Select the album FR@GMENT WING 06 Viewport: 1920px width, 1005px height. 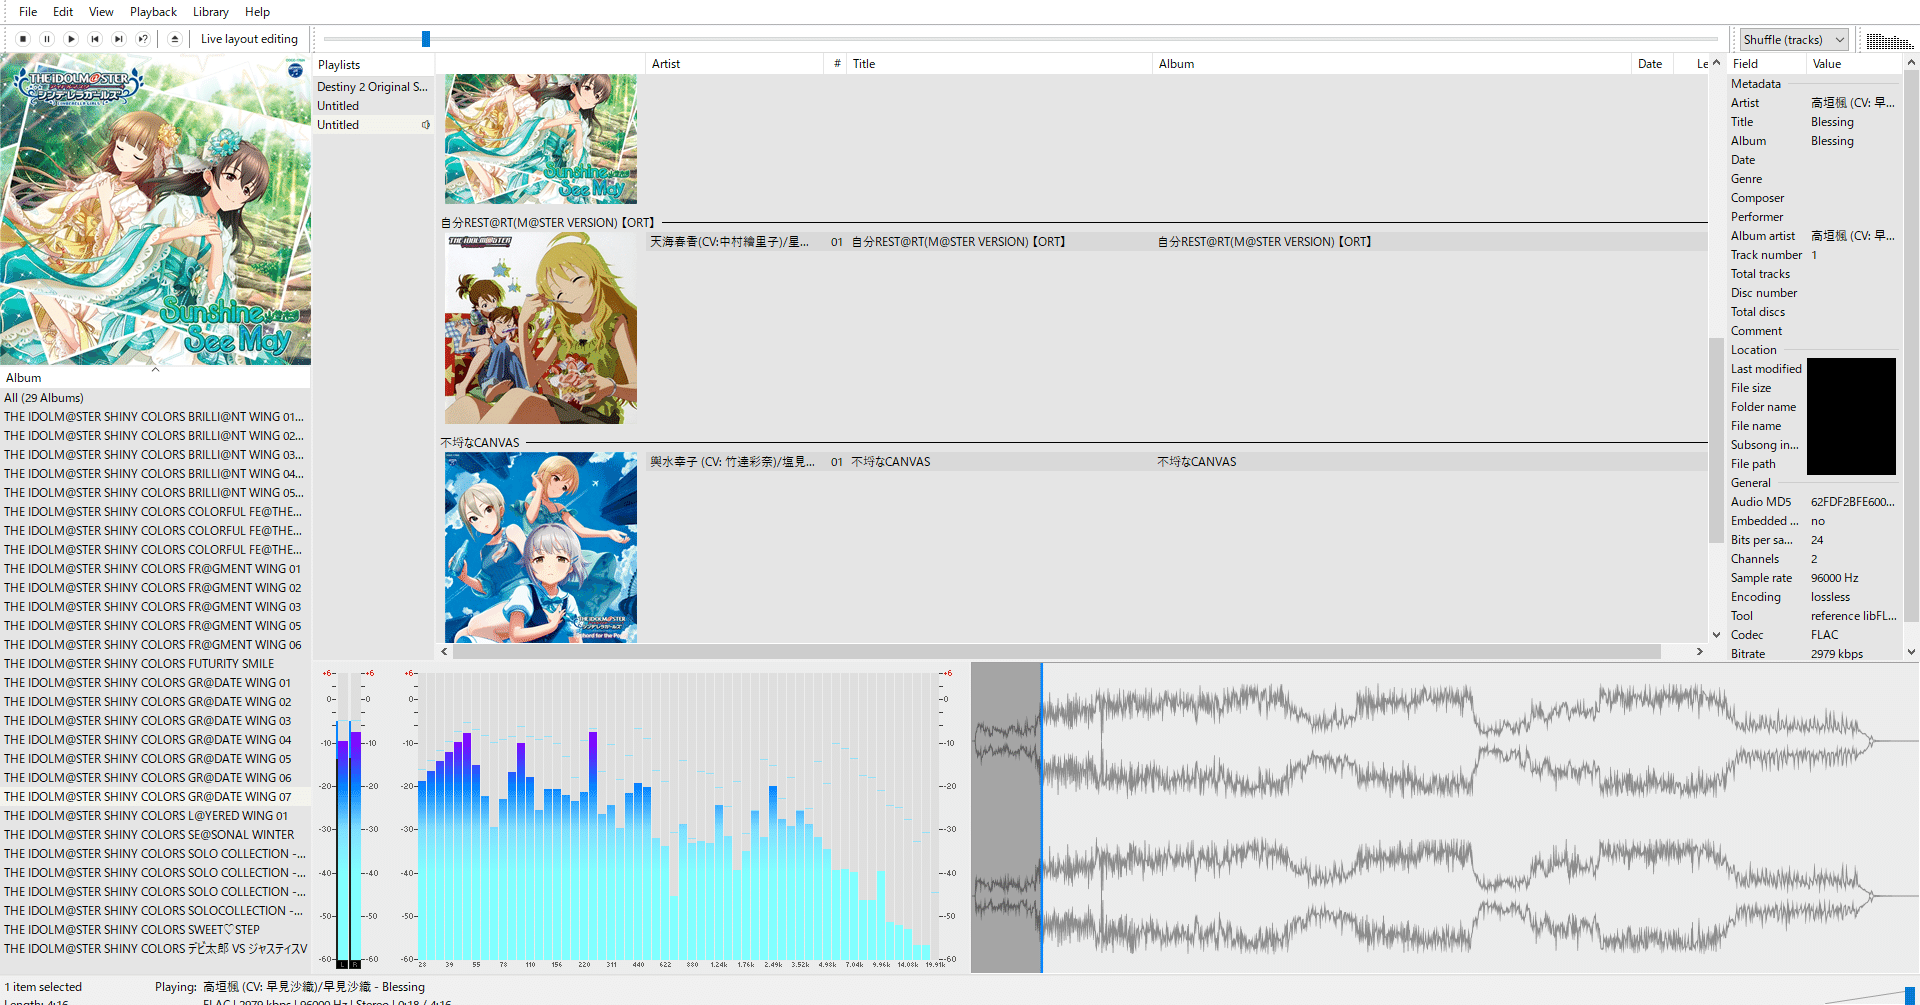click(x=155, y=645)
